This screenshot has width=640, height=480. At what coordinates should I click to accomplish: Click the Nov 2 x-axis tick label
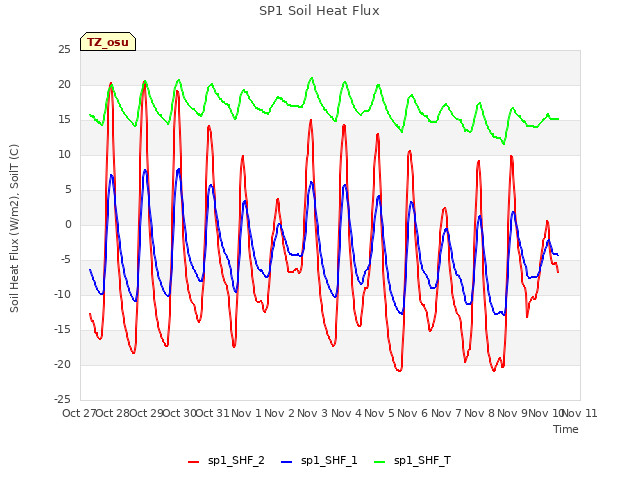pos(280,413)
